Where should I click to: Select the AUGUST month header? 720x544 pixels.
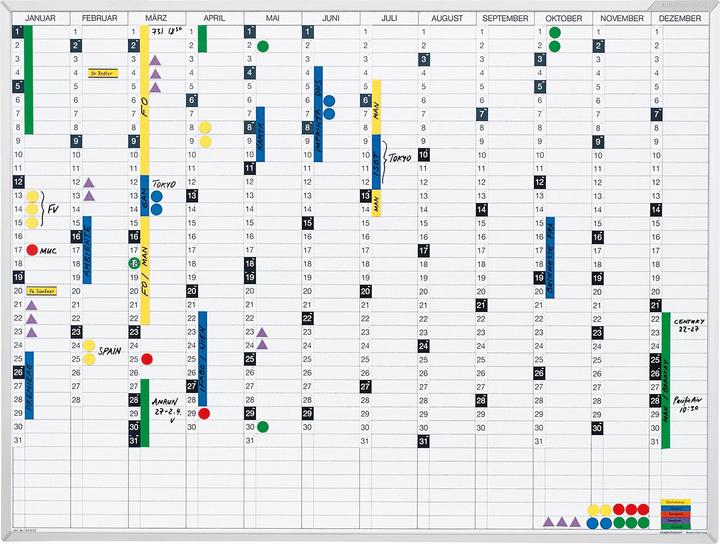point(447,18)
